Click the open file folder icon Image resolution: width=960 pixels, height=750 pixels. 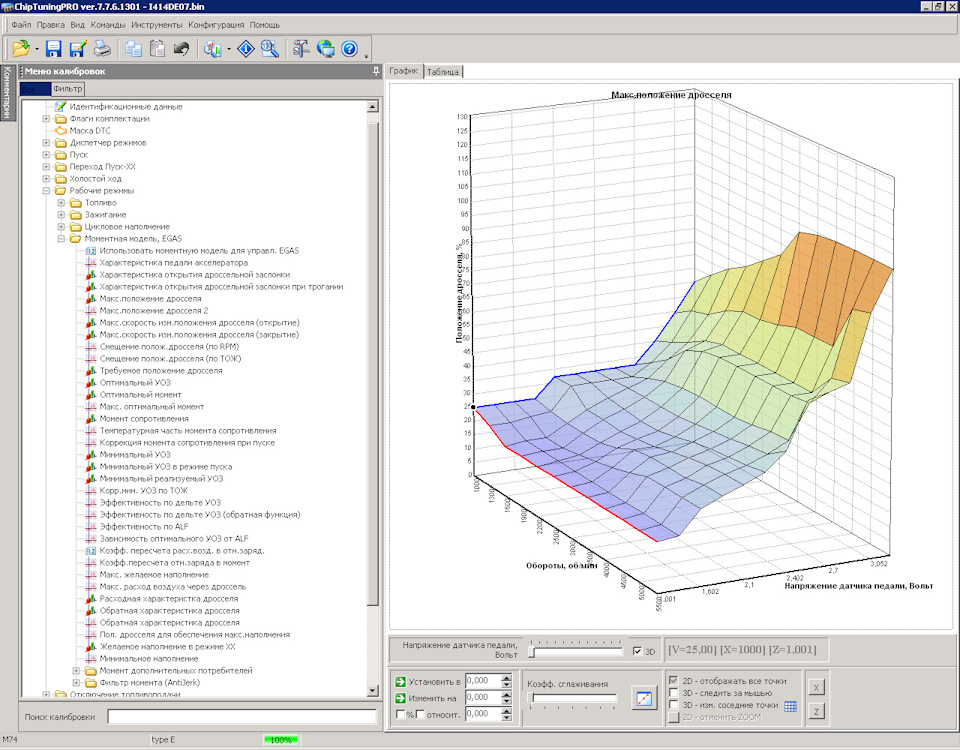tap(21, 48)
